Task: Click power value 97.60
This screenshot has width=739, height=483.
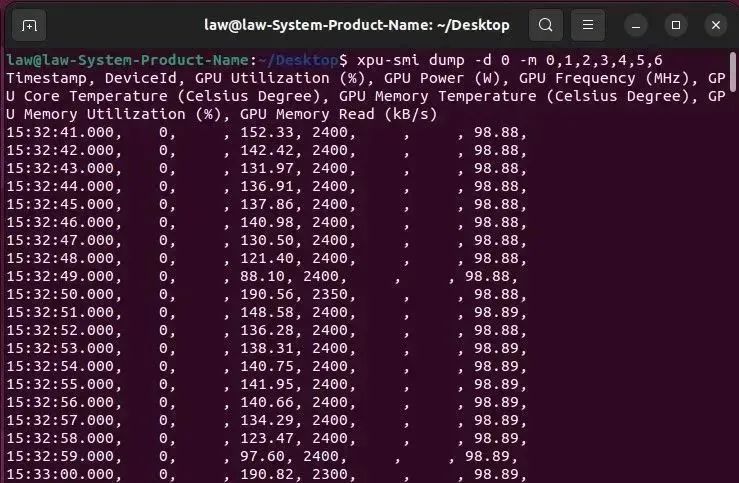Action: click(x=263, y=456)
